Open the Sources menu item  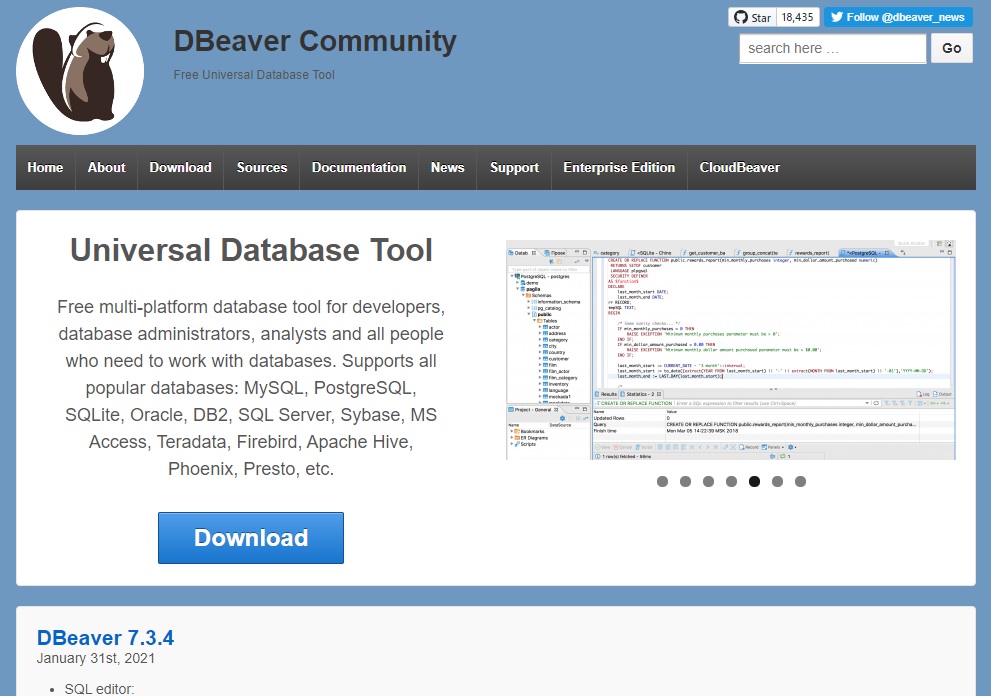pos(262,168)
